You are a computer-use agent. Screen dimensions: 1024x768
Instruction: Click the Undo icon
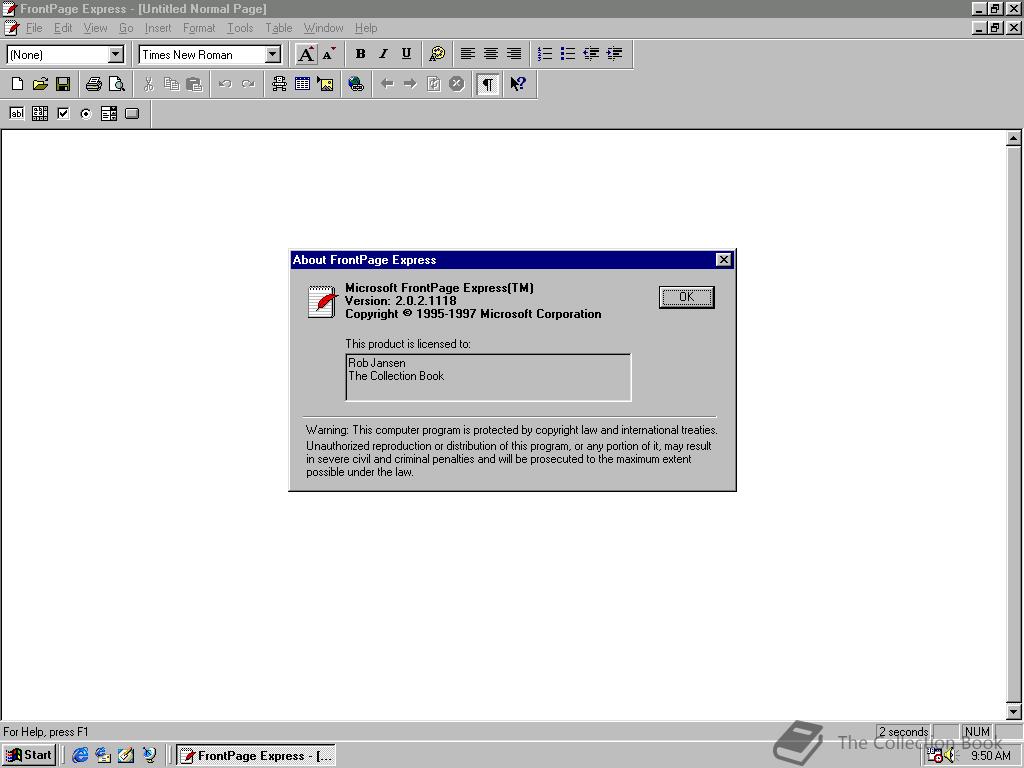tap(225, 84)
